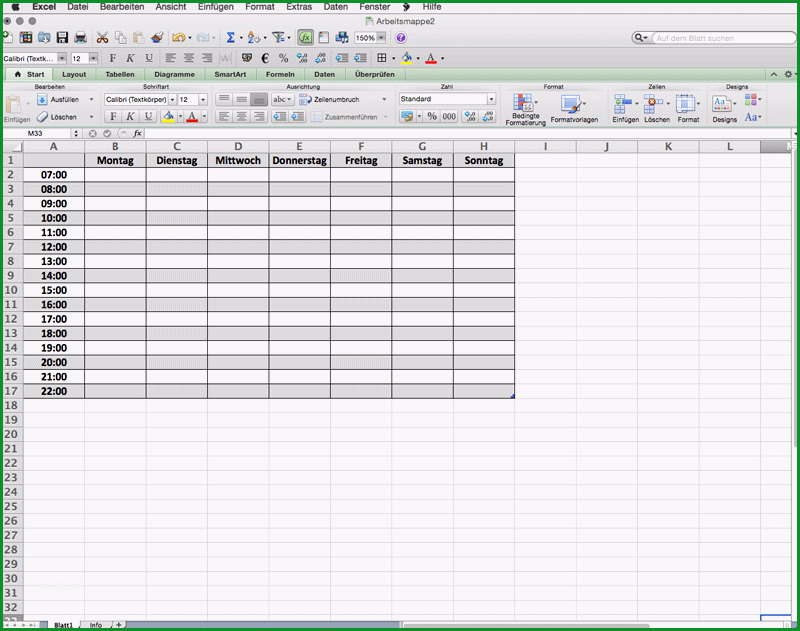Switch to the Formeln ribbon tab
The height and width of the screenshot is (631, 800).
coord(280,74)
